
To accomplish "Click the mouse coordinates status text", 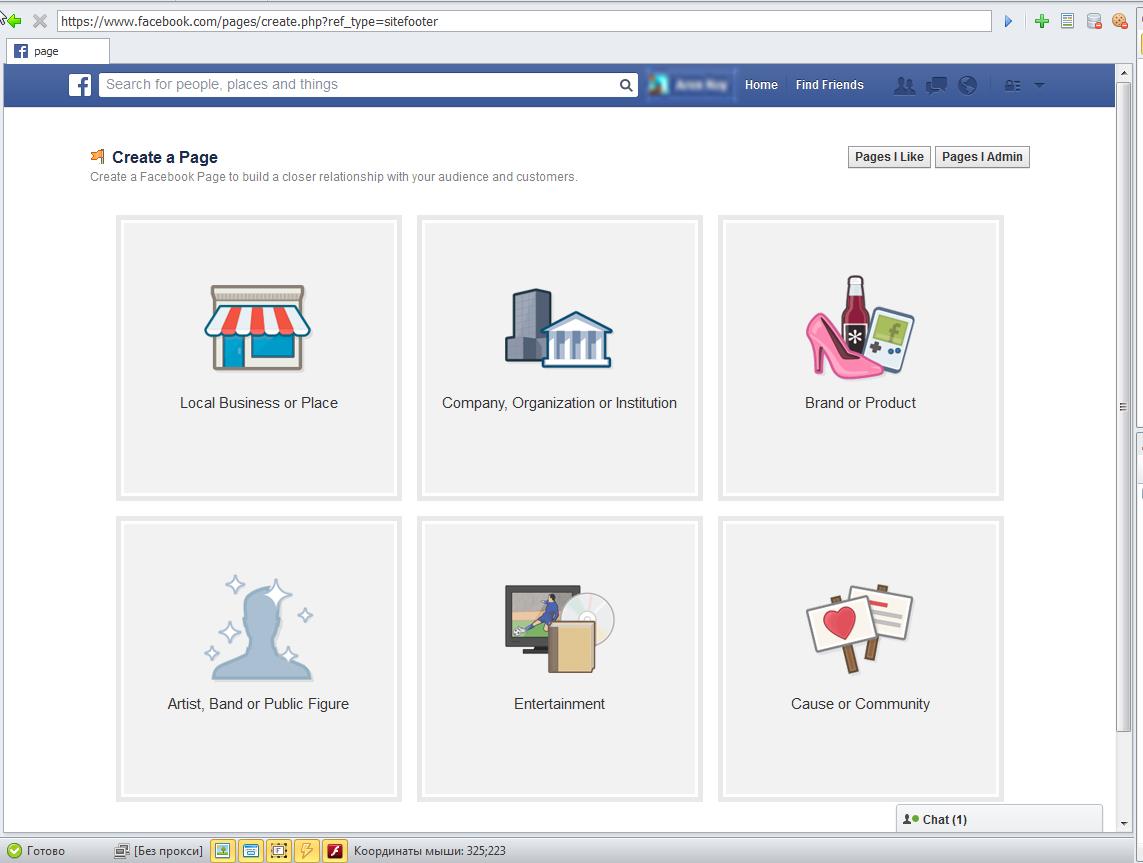I will [x=429, y=851].
